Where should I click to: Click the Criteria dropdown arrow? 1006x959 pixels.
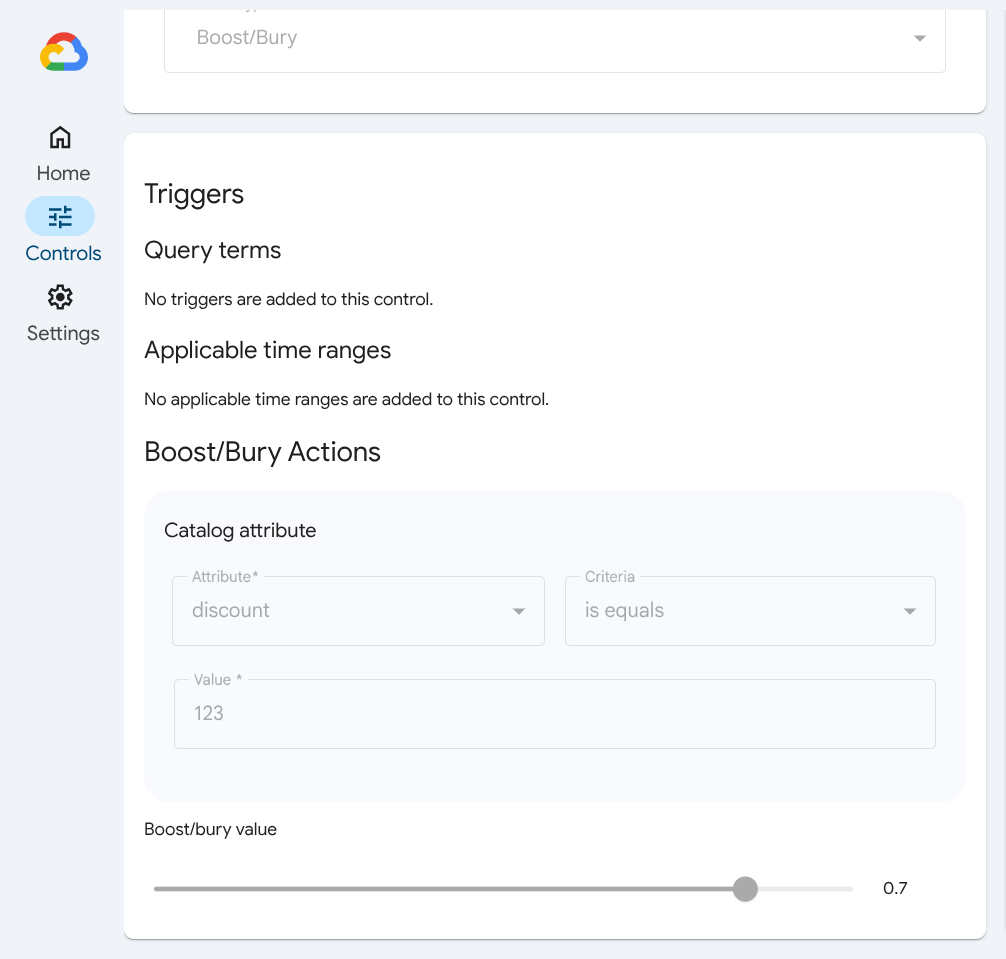(x=910, y=612)
